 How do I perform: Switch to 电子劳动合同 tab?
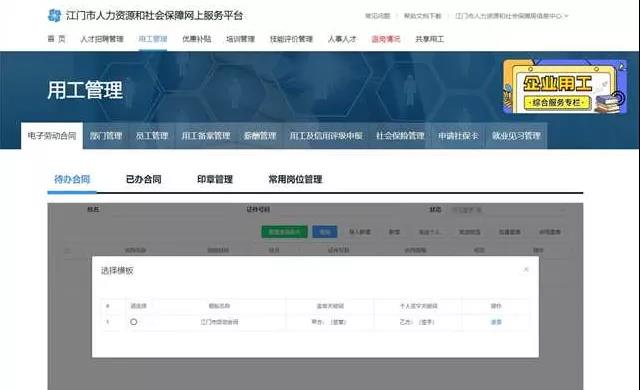coord(52,135)
